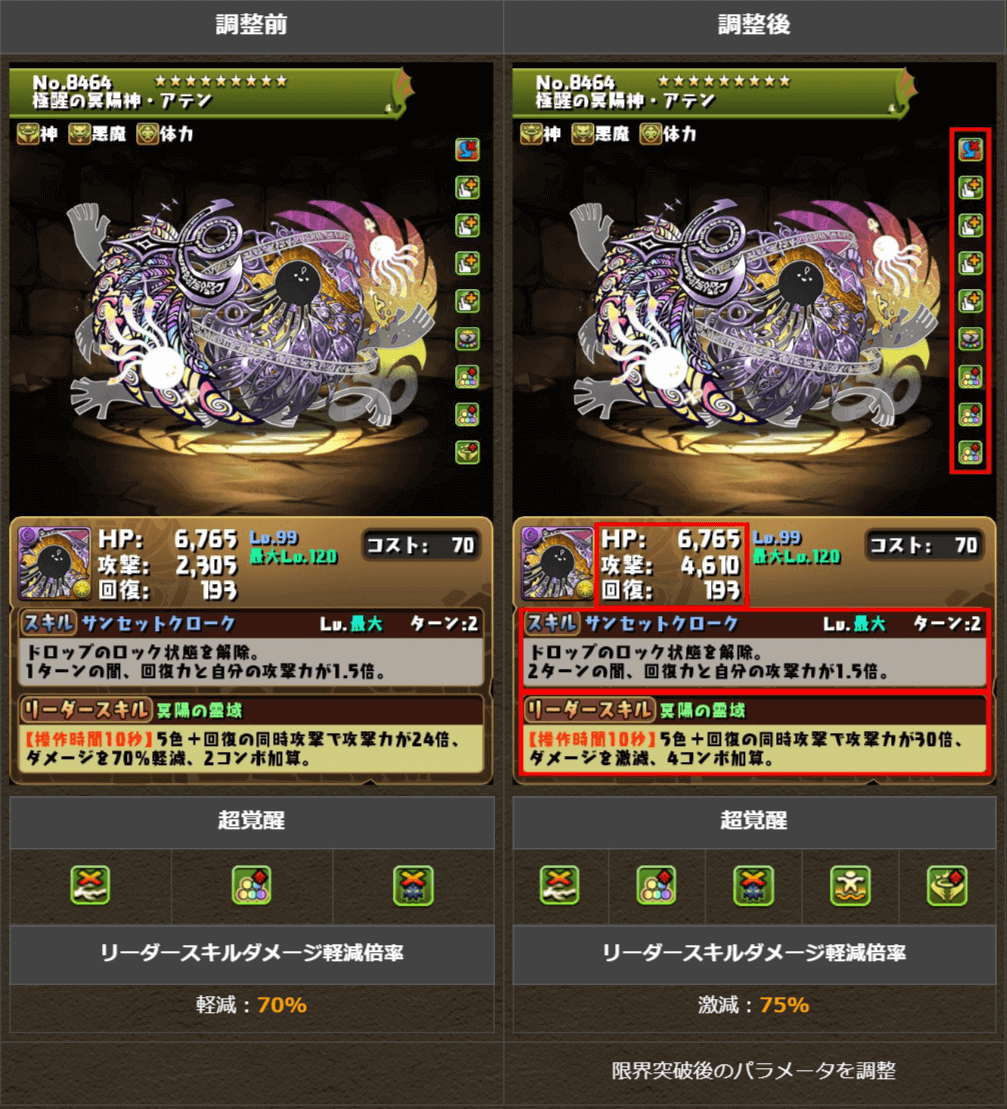Click the skill bind resist awakening in 調整後 panel
The height and width of the screenshot is (1109, 1007).
tap(970, 149)
